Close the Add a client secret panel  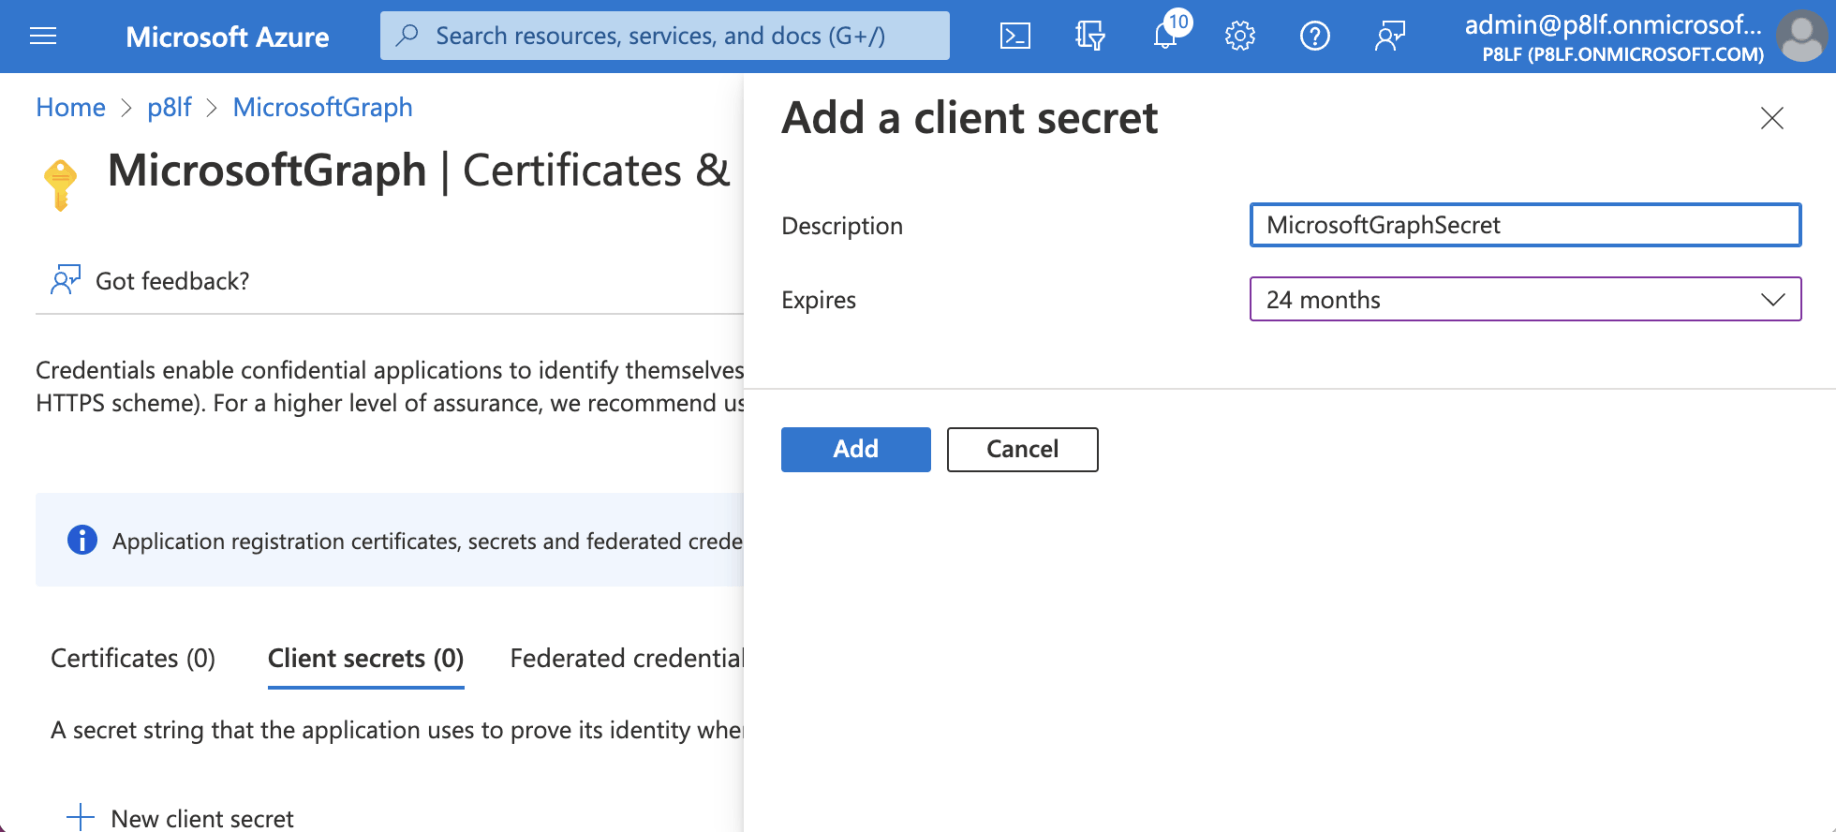(x=1772, y=118)
